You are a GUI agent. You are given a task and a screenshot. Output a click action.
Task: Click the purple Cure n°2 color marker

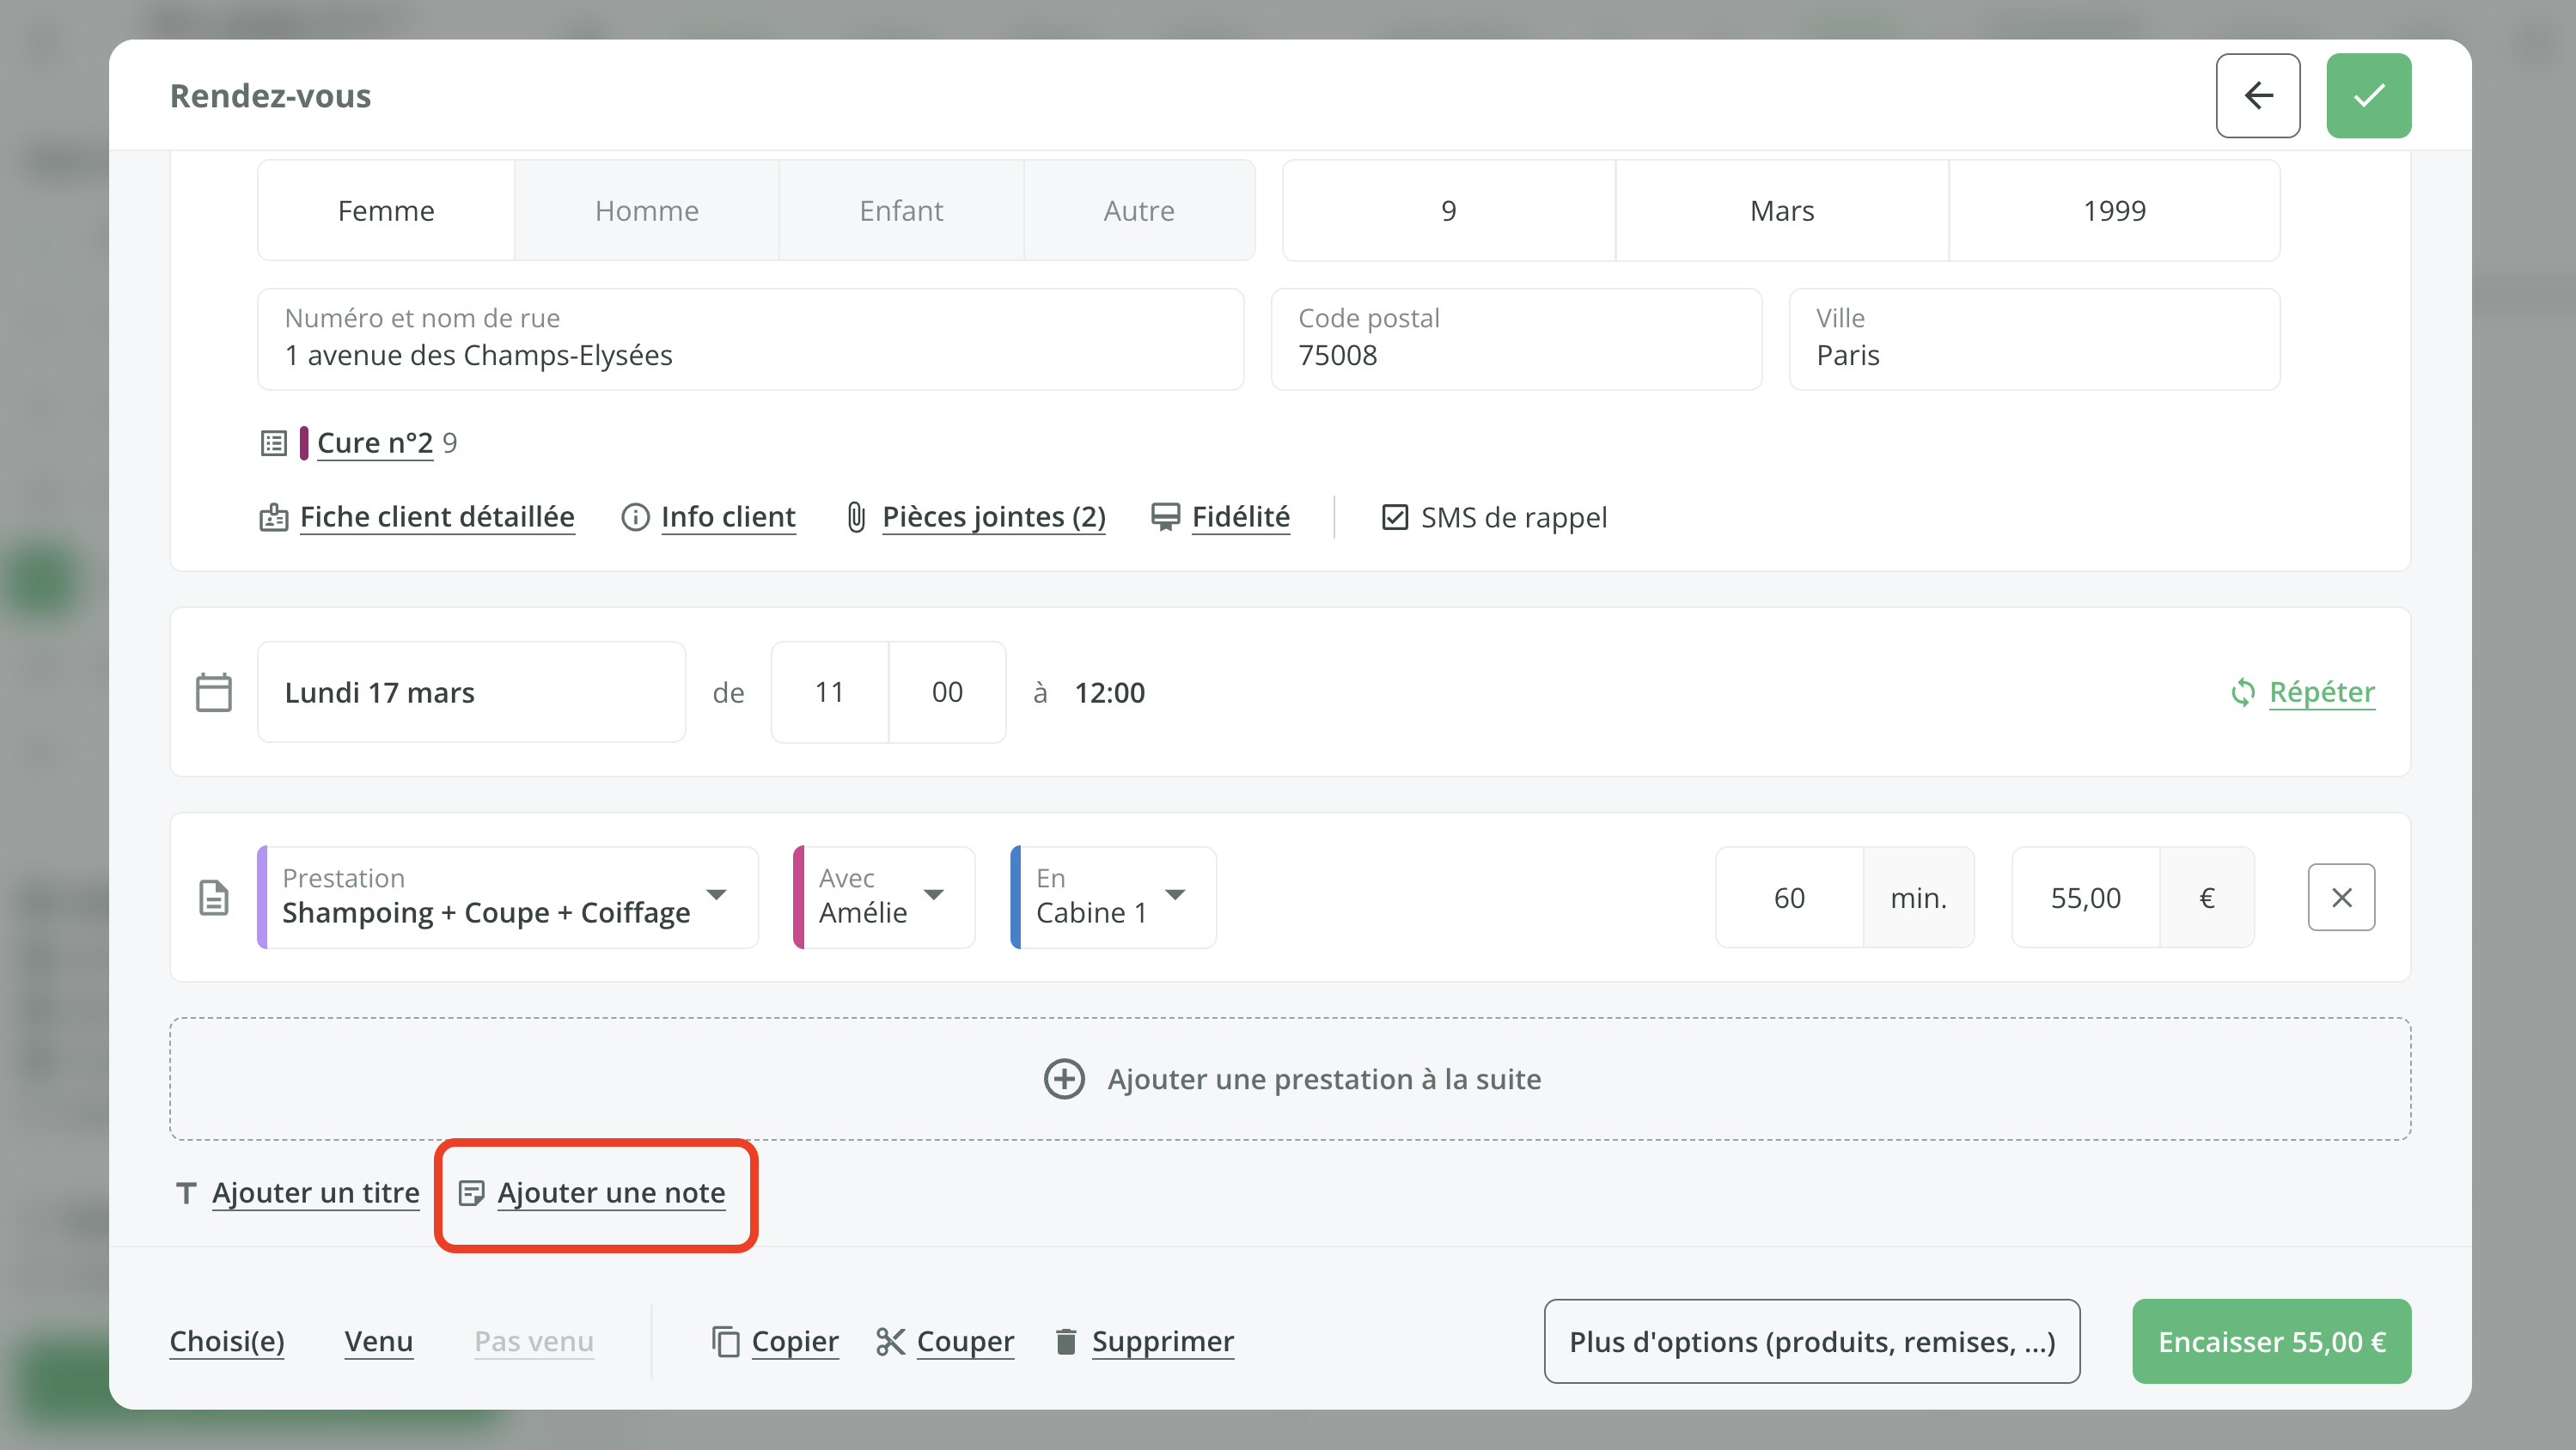coord(304,442)
